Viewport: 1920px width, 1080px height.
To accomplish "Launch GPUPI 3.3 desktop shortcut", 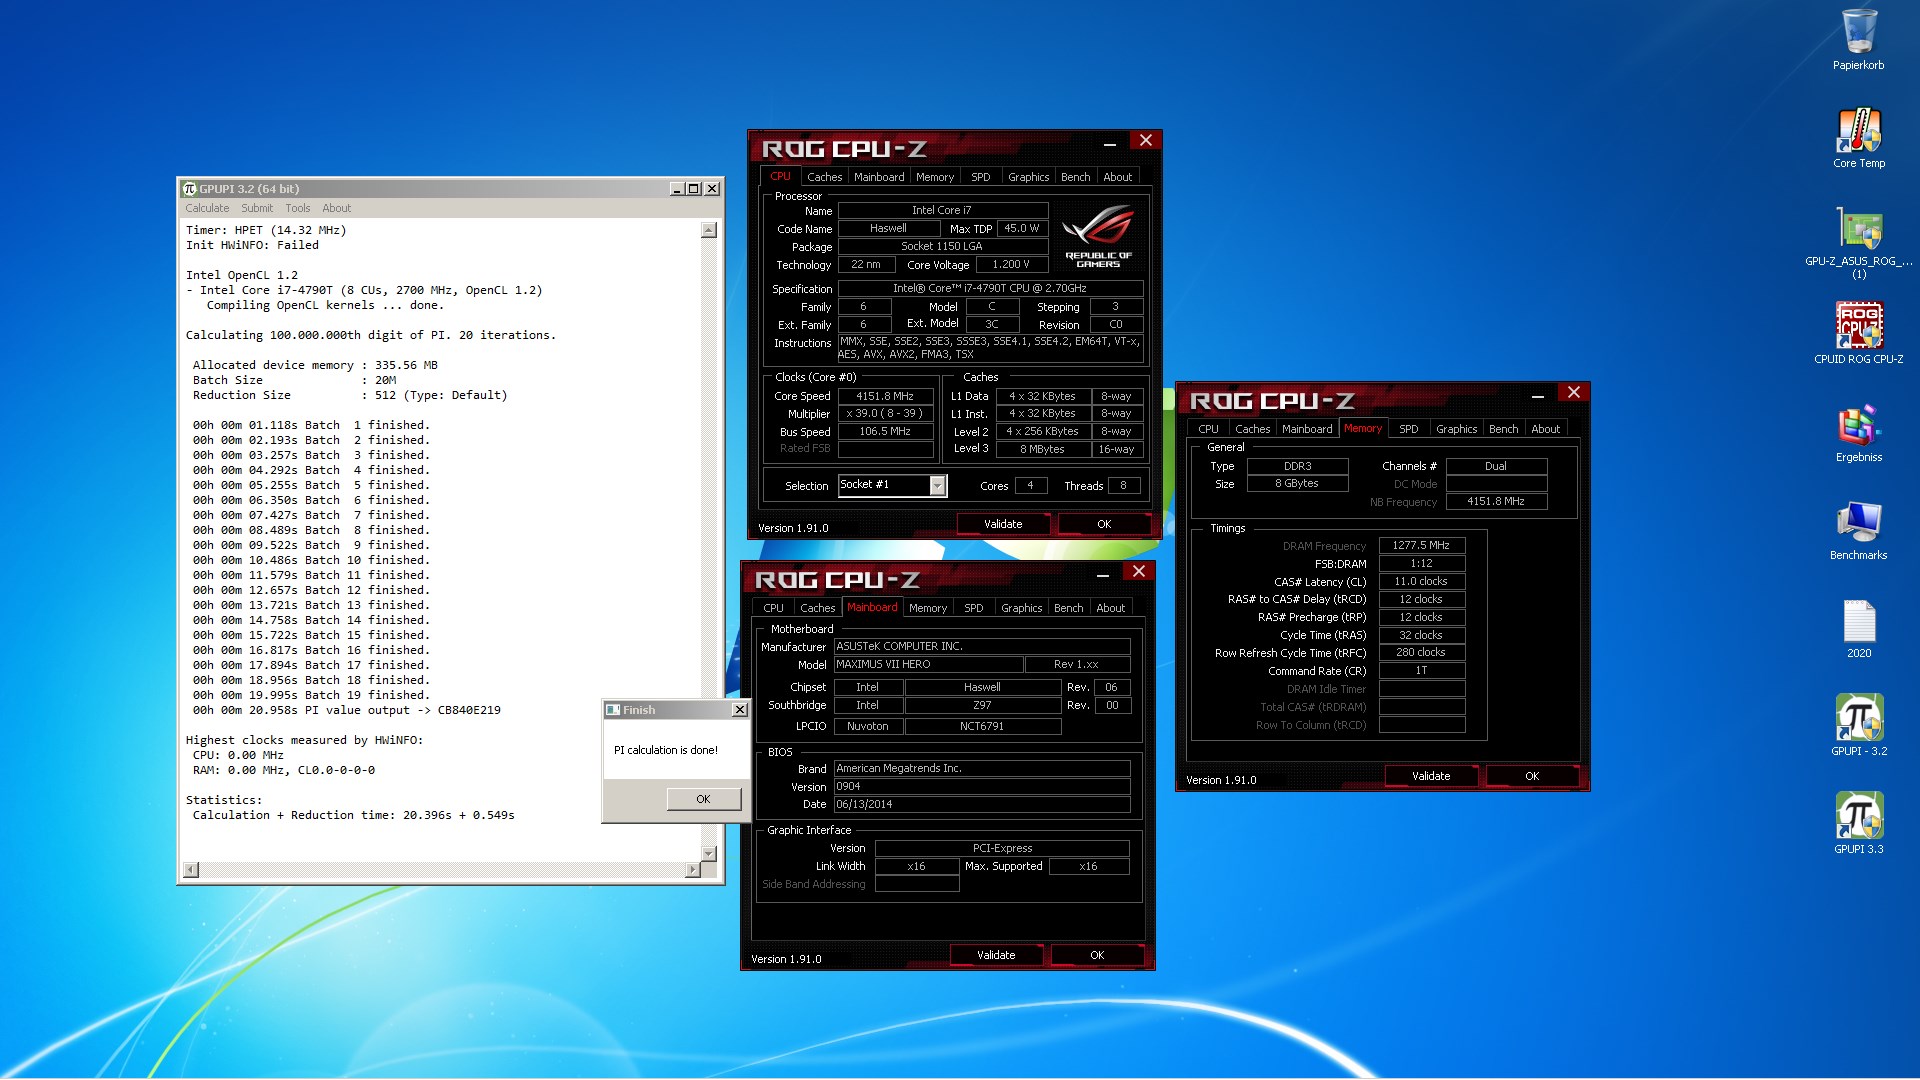I will pyautogui.click(x=1858, y=824).
